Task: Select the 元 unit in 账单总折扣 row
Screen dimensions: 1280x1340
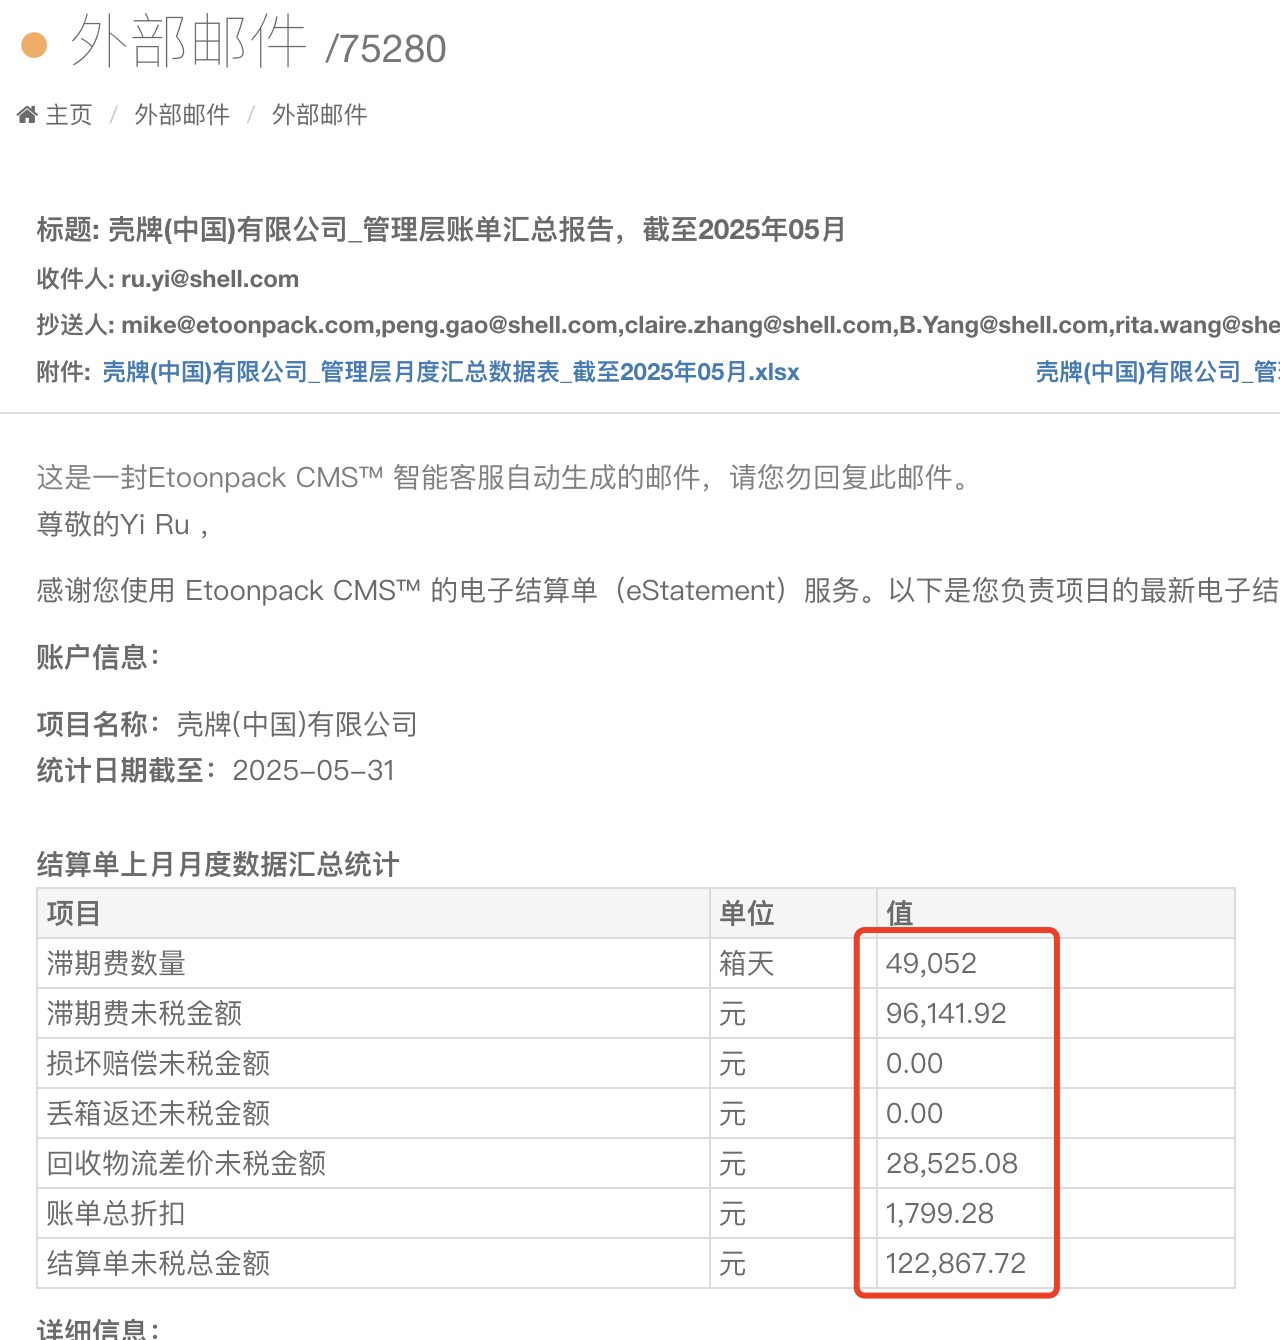Action: (x=733, y=1214)
